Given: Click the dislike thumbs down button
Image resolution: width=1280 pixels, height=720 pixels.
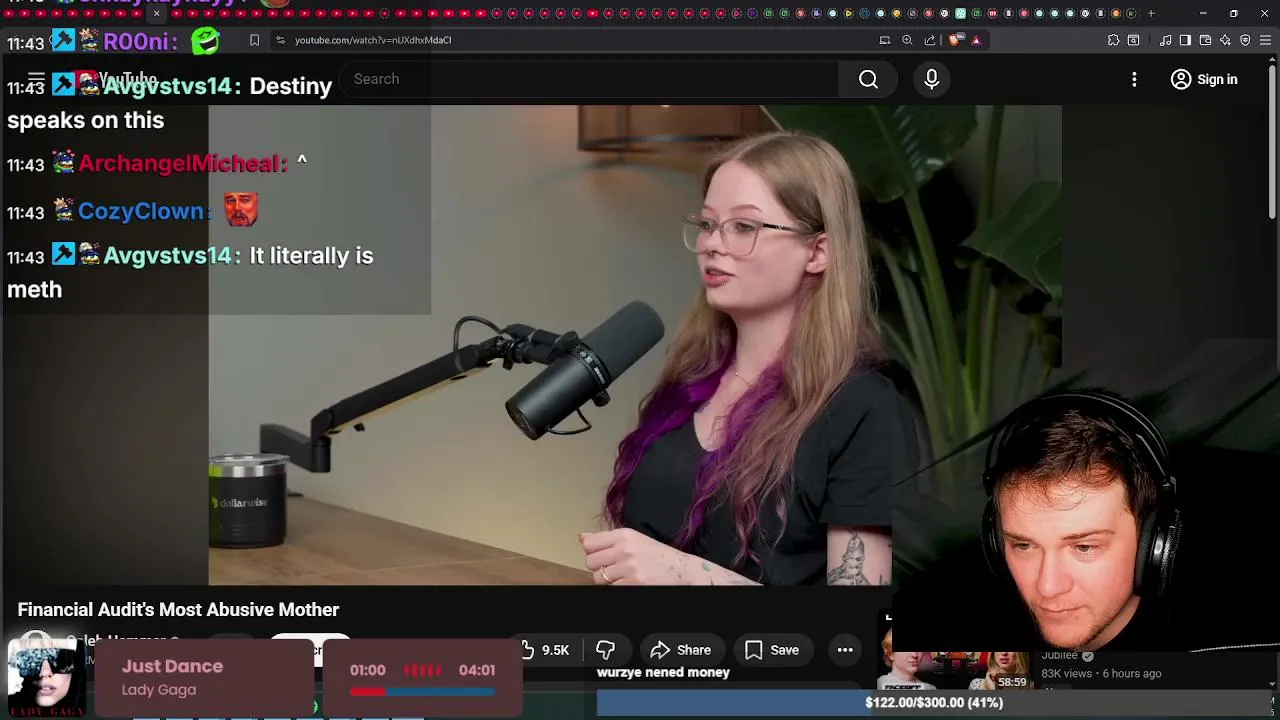Looking at the screenshot, I should [x=605, y=650].
